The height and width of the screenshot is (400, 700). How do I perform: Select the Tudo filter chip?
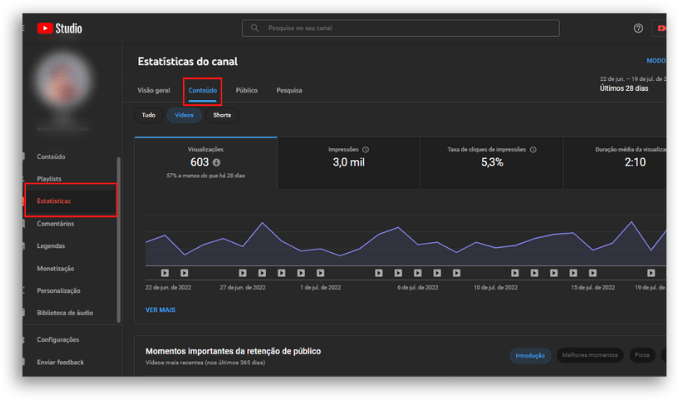[x=149, y=115]
